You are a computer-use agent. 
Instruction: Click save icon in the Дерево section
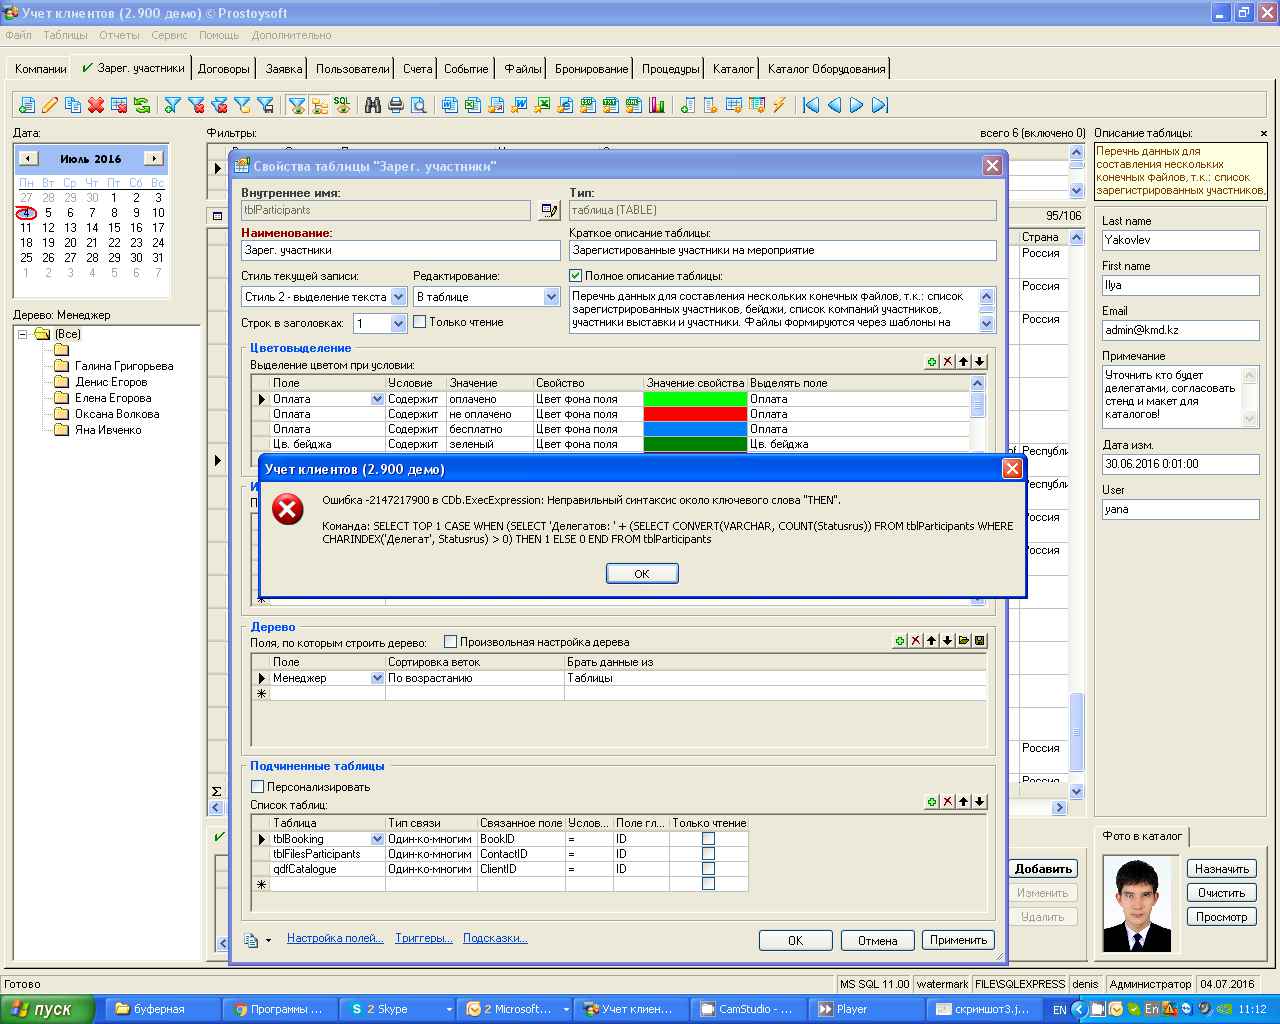(980, 641)
